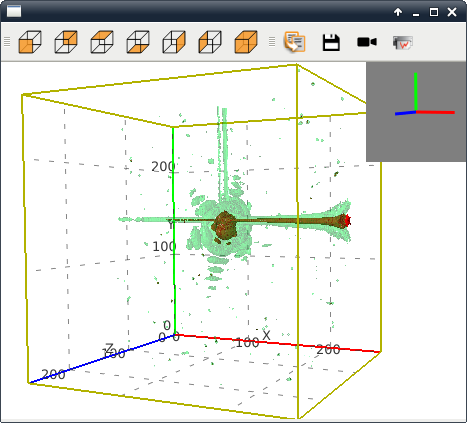Maximize the window using the square button
Image resolution: width=467 pixels, height=423 pixels.
point(434,12)
